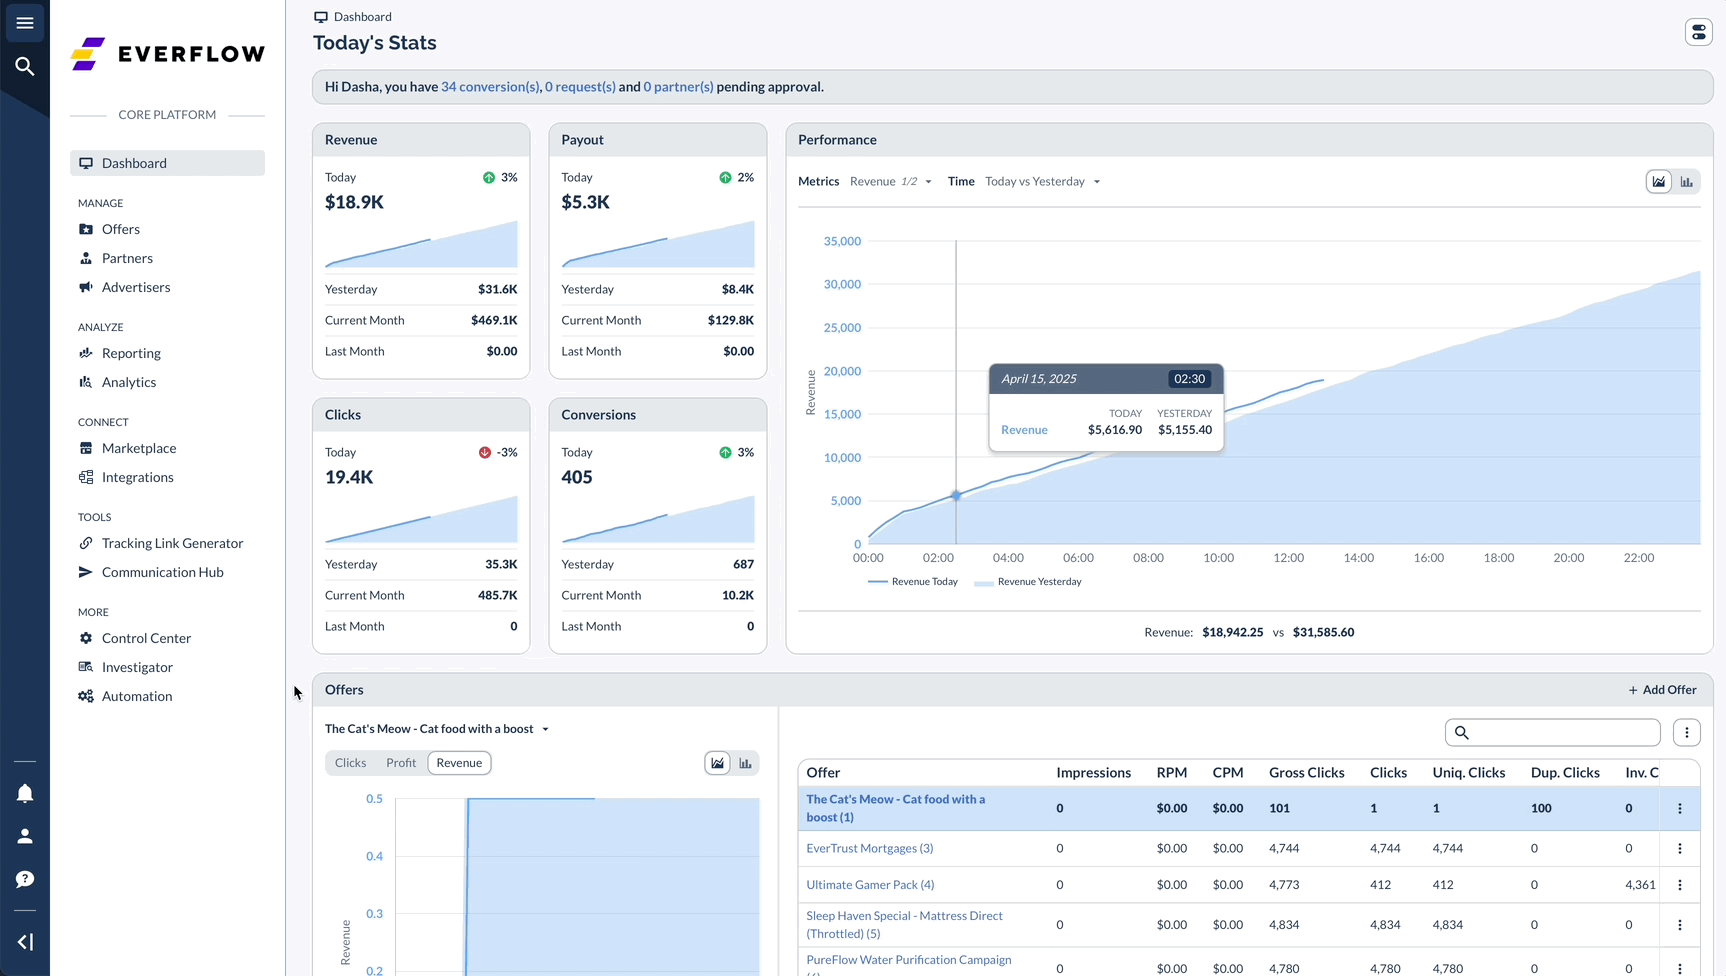The height and width of the screenshot is (976, 1726).
Task: Sort by Uniq. Clicks column header
Action: pyautogui.click(x=1468, y=773)
